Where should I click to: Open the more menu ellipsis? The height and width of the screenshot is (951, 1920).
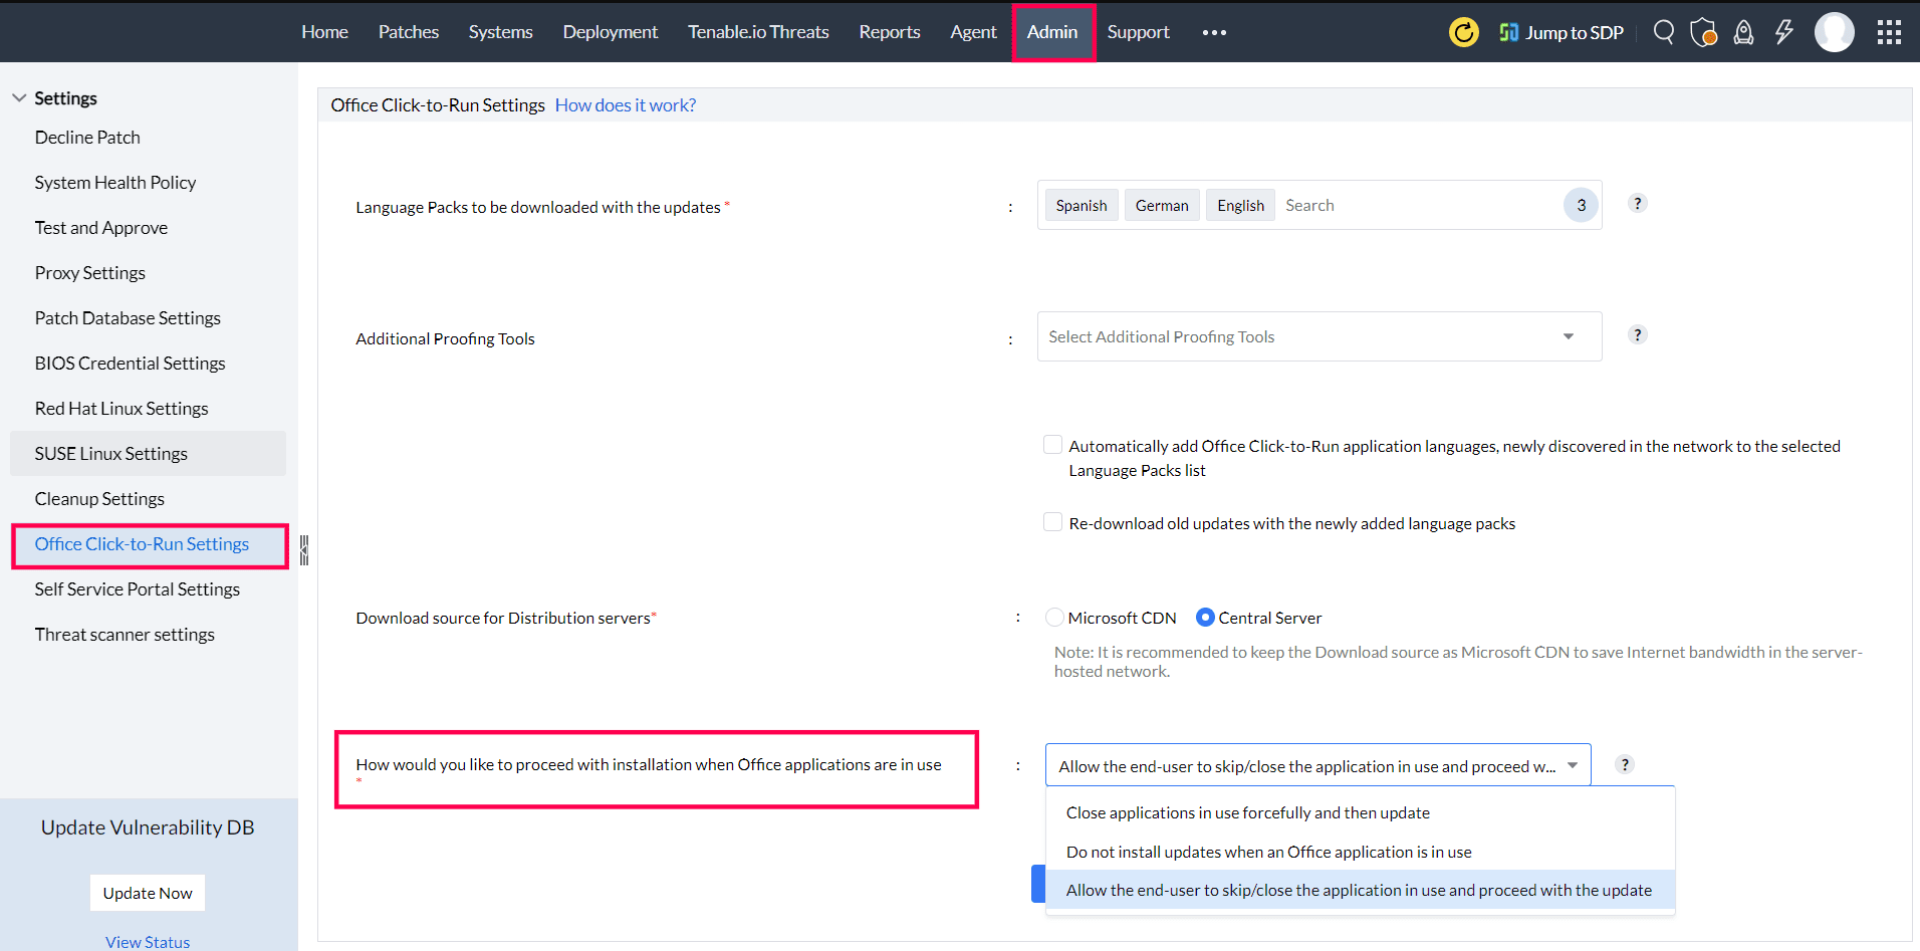[1214, 32]
